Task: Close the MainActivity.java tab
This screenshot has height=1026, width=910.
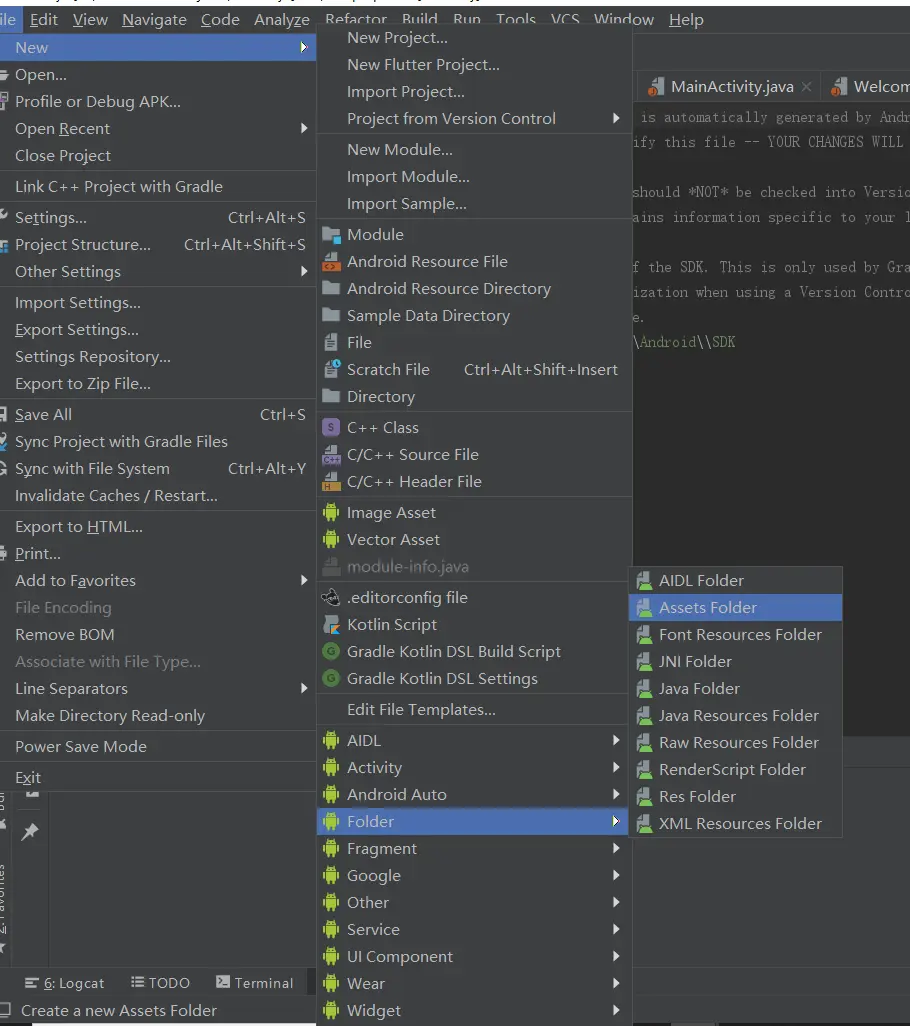Action: click(807, 86)
